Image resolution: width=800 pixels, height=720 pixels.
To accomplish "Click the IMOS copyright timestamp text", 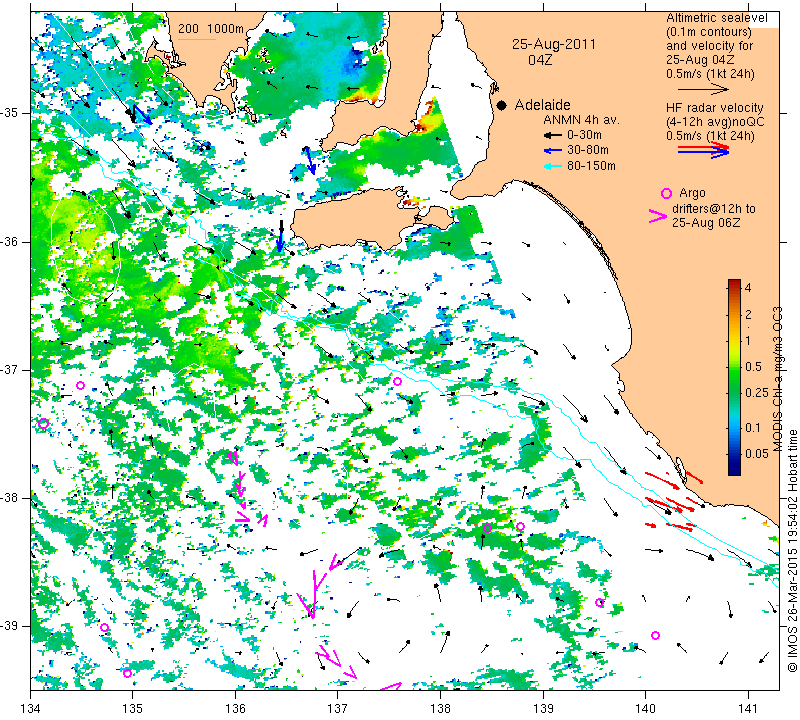I will (x=792, y=550).
